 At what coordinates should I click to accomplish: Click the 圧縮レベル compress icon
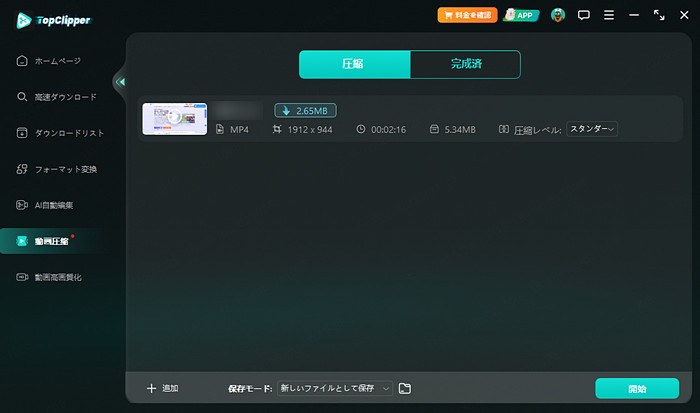[x=504, y=129]
